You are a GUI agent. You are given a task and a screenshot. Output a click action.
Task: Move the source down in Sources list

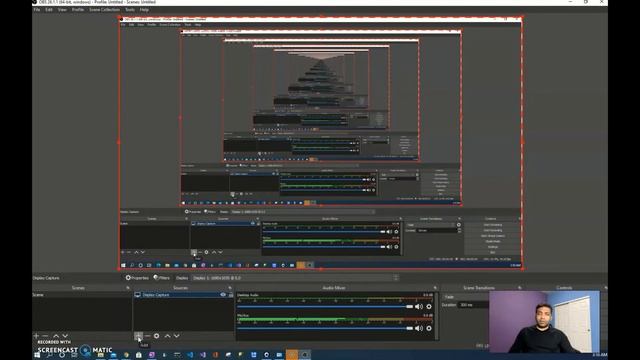[x=176, y=336]
